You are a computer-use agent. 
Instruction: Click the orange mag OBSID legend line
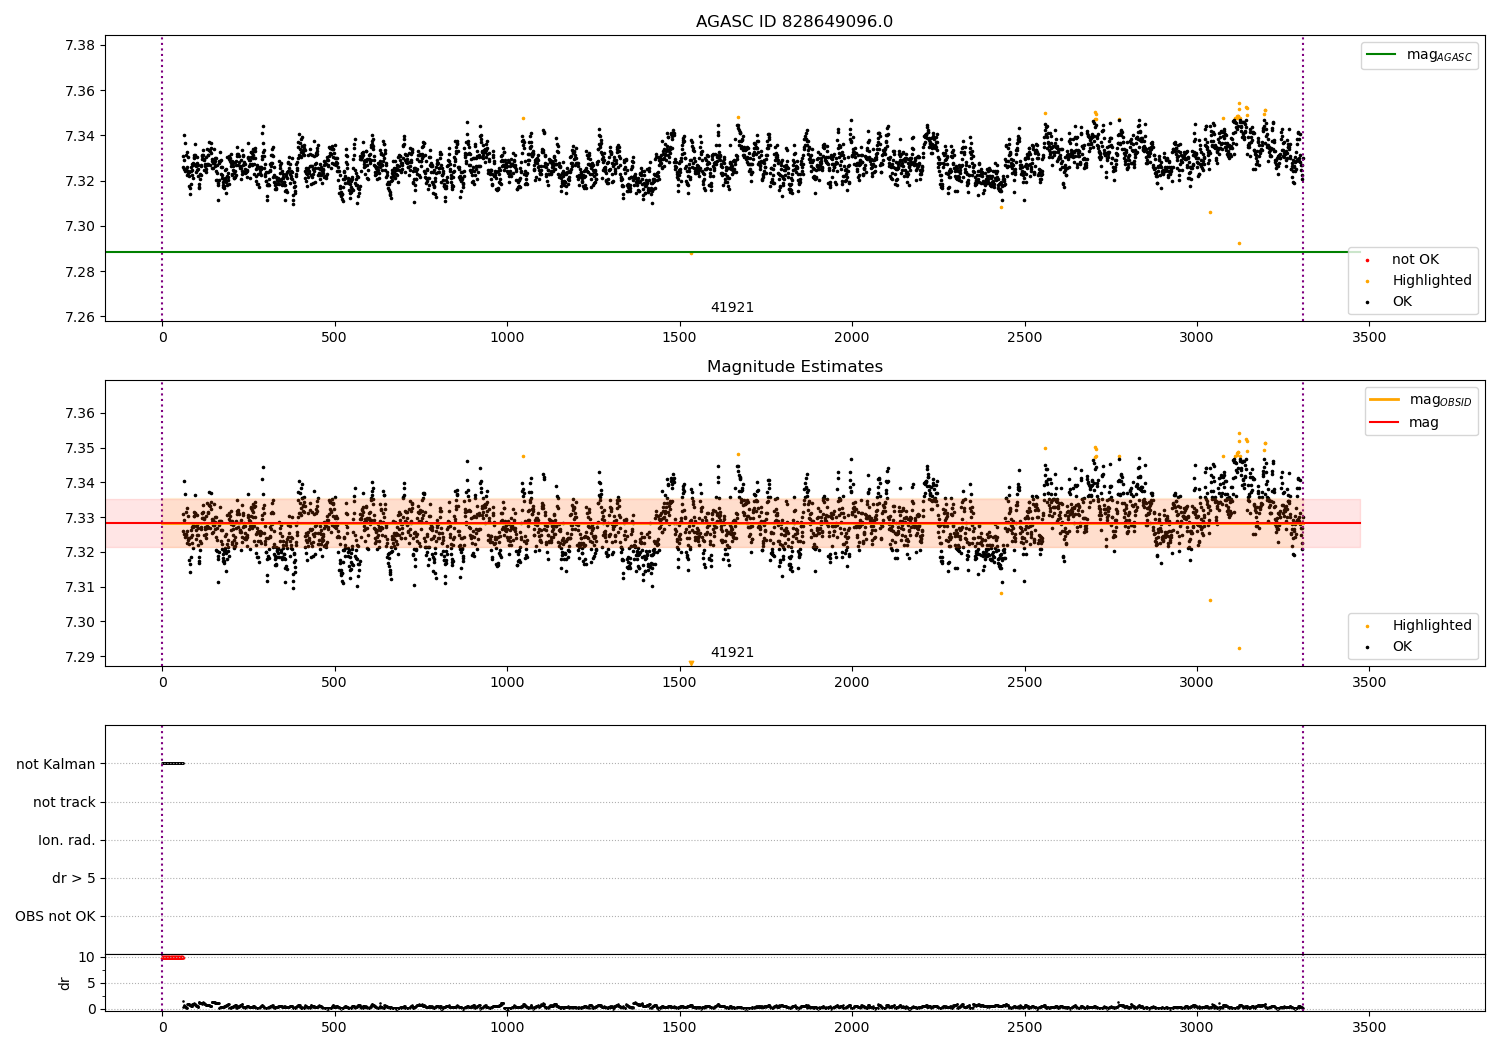1386,400
